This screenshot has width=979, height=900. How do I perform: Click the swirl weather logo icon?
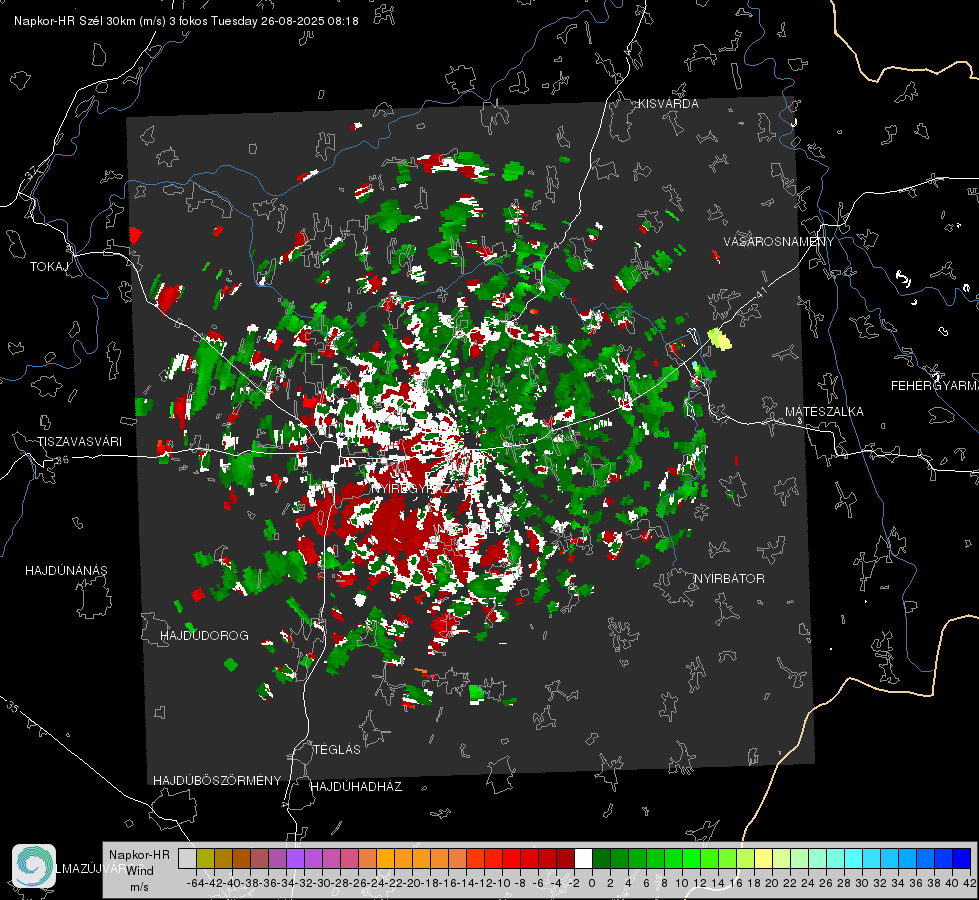pos(34,866)
